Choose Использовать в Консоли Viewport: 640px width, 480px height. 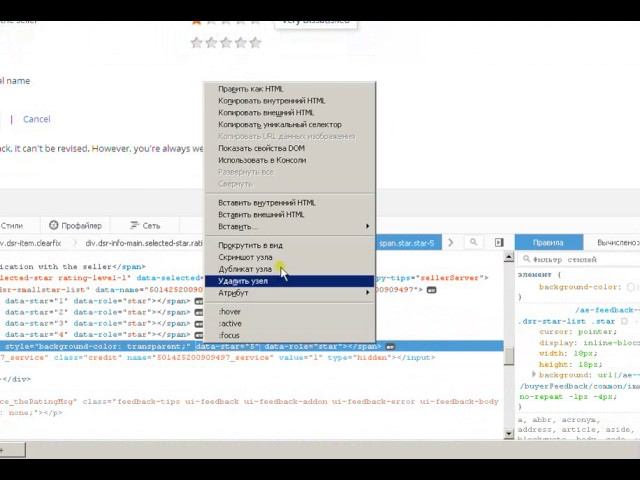coord(289,160)
